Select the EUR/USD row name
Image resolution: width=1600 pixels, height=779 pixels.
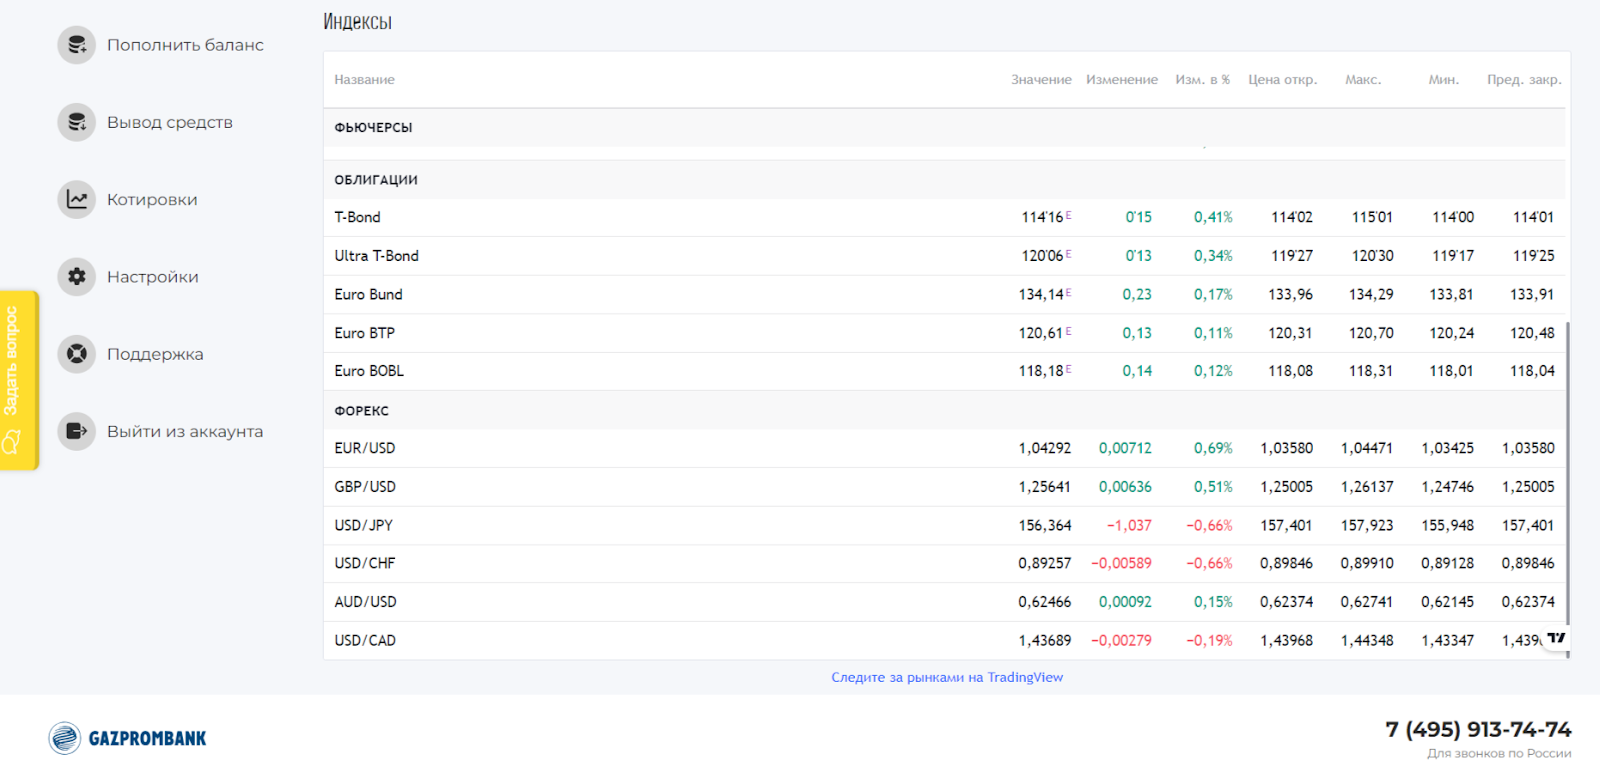(364, 448)
